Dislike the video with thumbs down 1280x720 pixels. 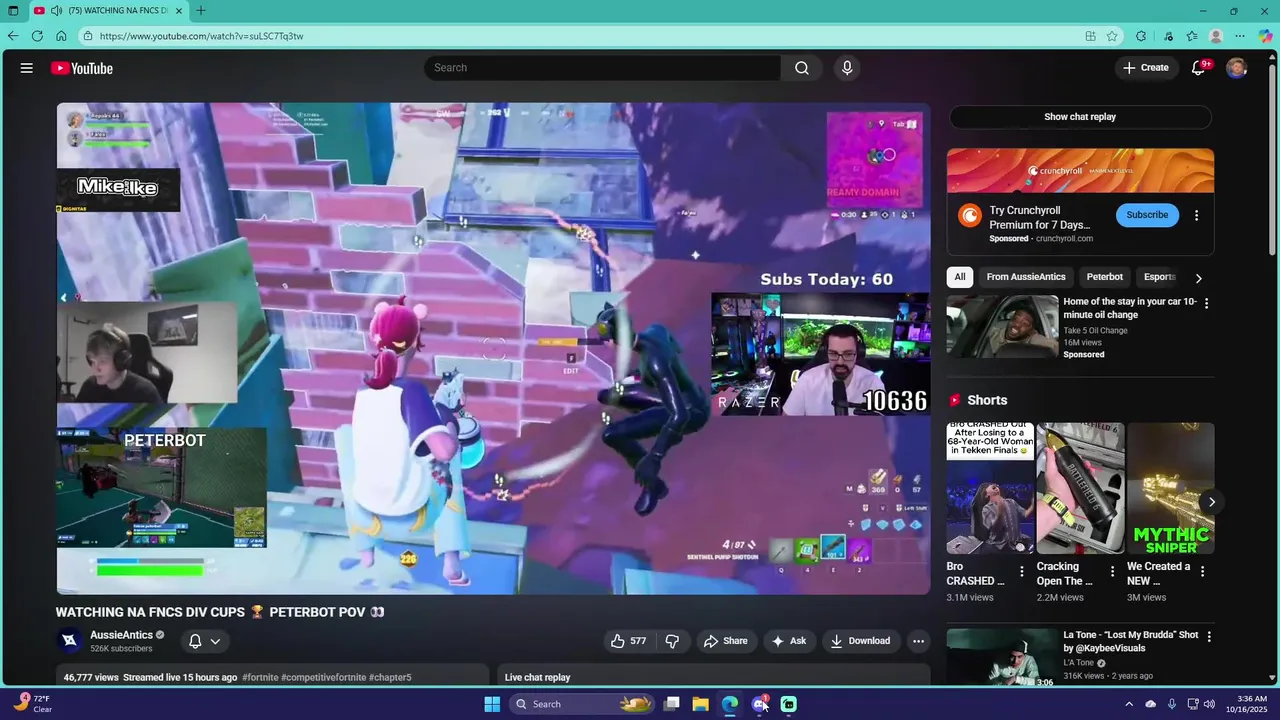(672, 641)
